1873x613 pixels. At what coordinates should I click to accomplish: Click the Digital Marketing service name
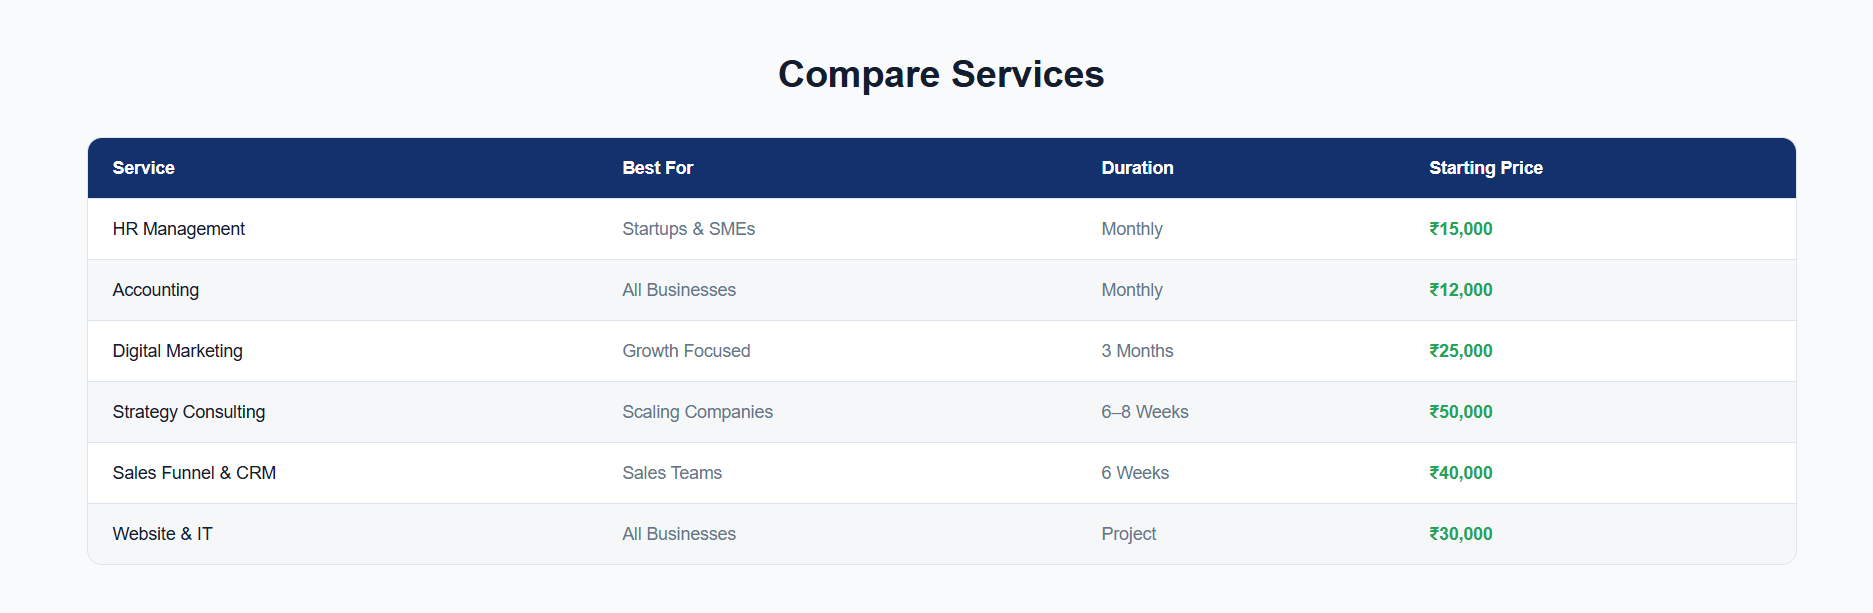tap(177, 351)
